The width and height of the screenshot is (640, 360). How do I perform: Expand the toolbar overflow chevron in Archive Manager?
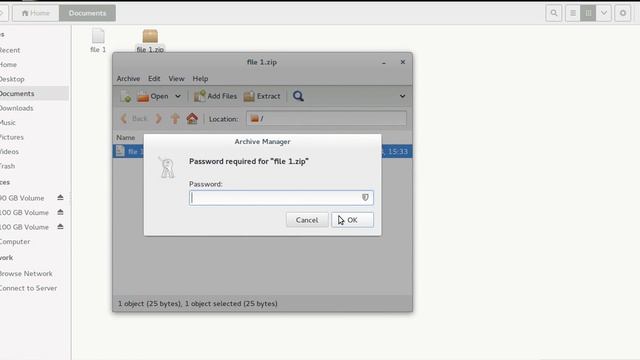click(402, 96)
